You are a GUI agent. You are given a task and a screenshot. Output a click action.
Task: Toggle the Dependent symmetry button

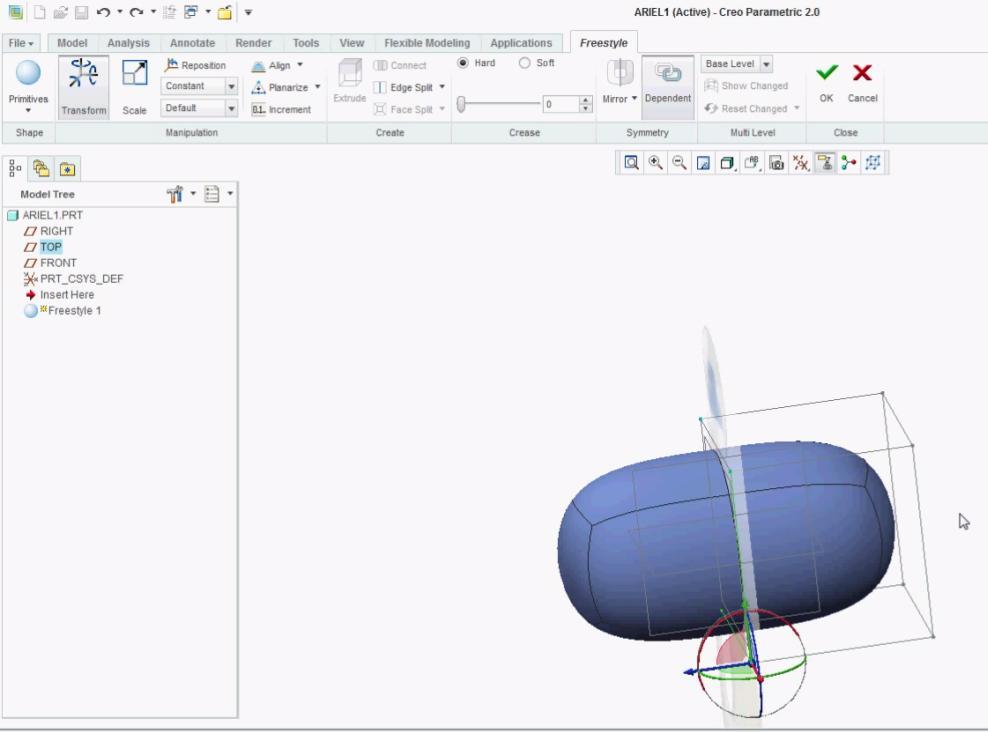tap(668, 87)
